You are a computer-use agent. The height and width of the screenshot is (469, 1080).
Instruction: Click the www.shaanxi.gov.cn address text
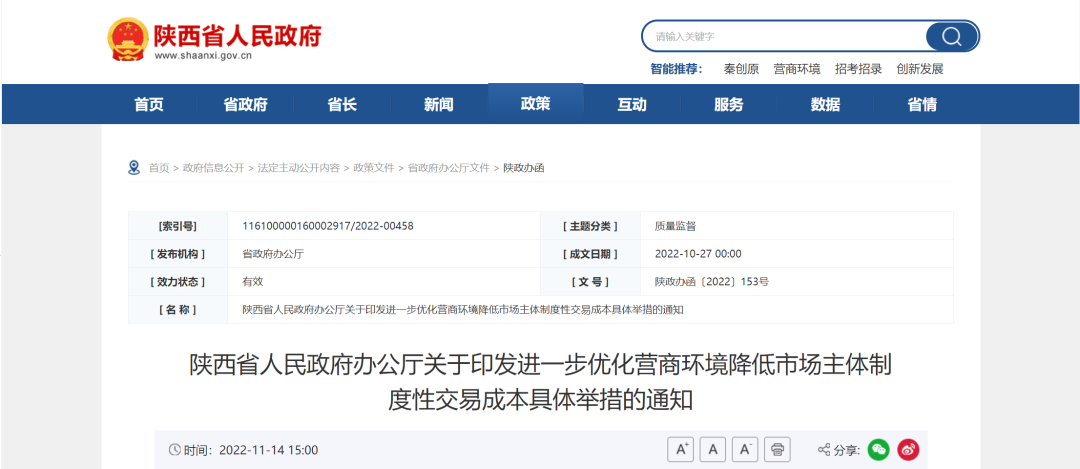click(203, 56)
